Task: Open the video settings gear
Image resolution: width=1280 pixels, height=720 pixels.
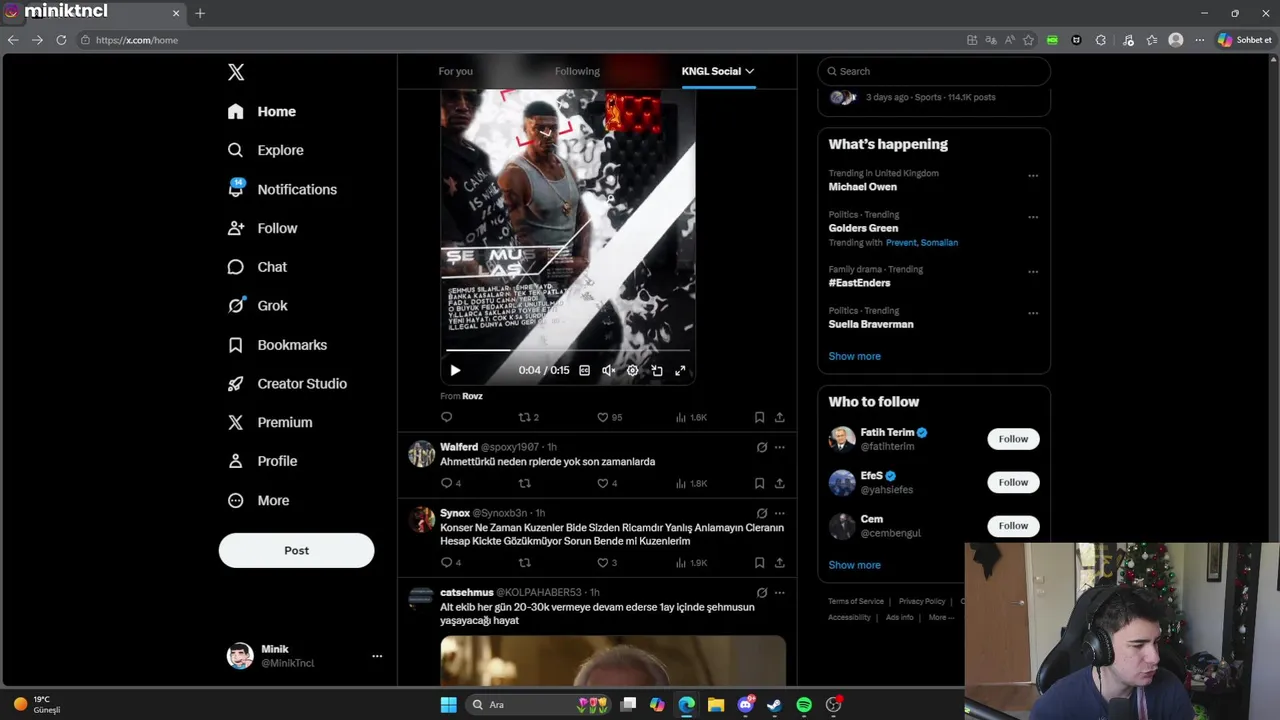Action: [x=632, y=370]
